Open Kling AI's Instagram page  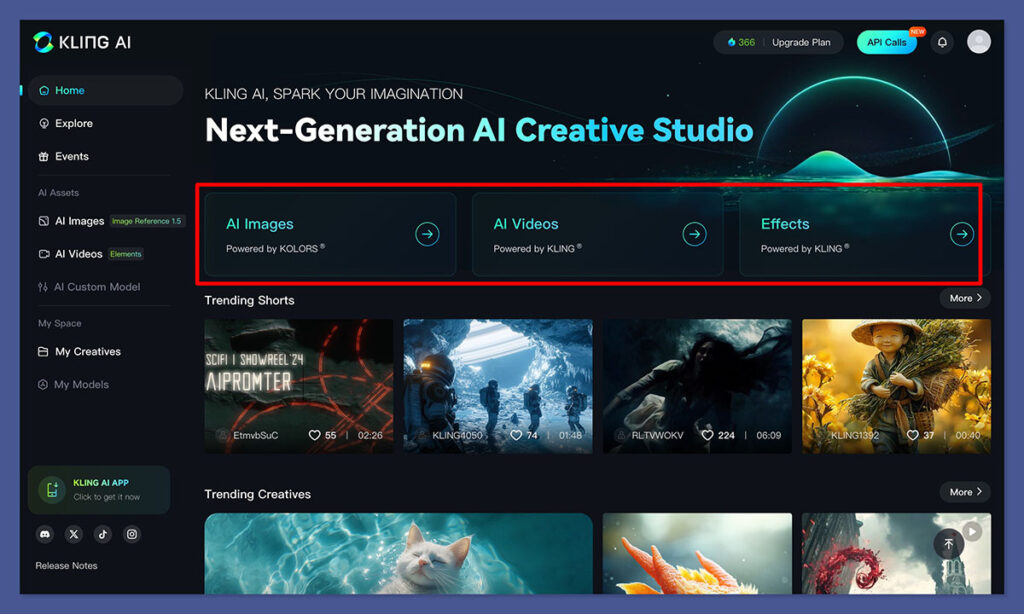coord(131,534)
